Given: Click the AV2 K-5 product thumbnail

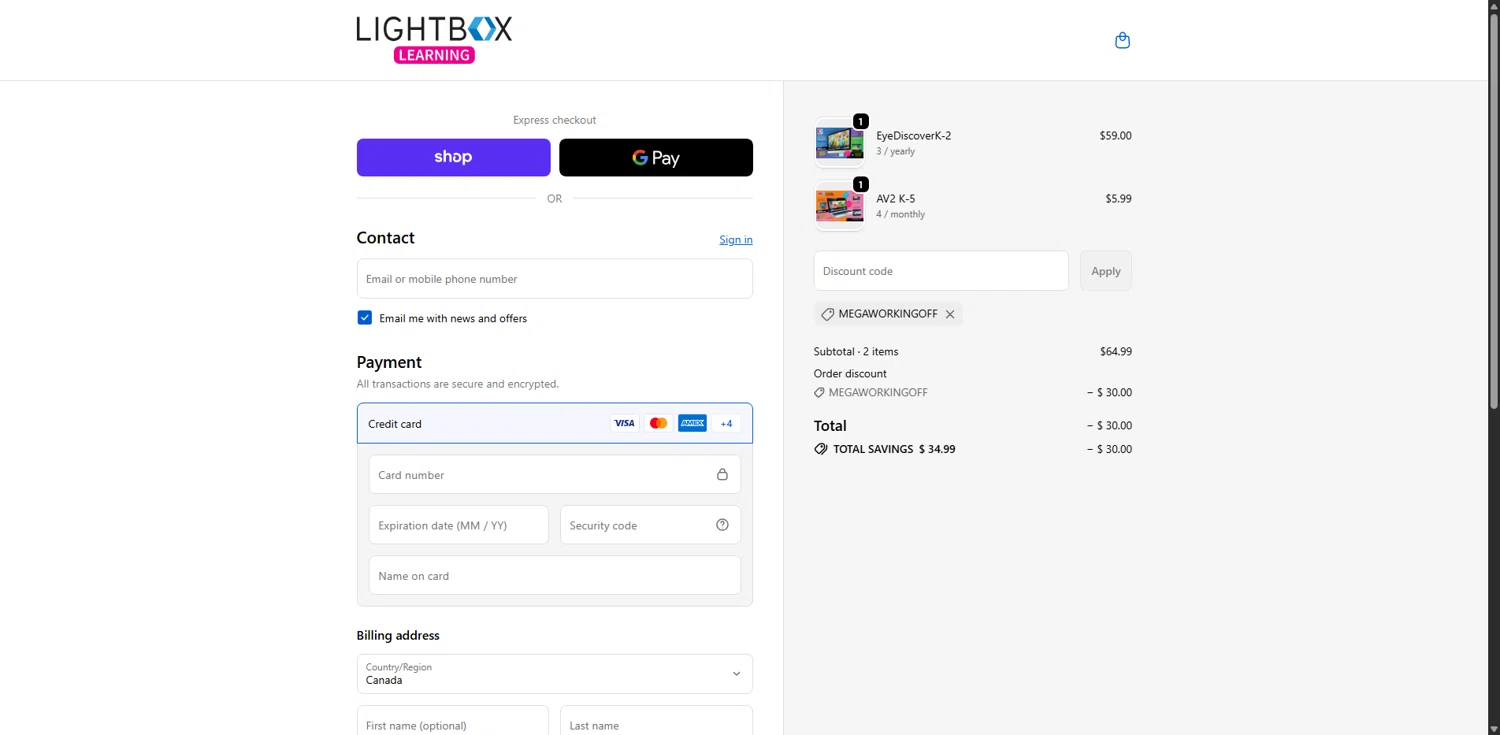Looking at the screenshot, I should pos(839,206).
